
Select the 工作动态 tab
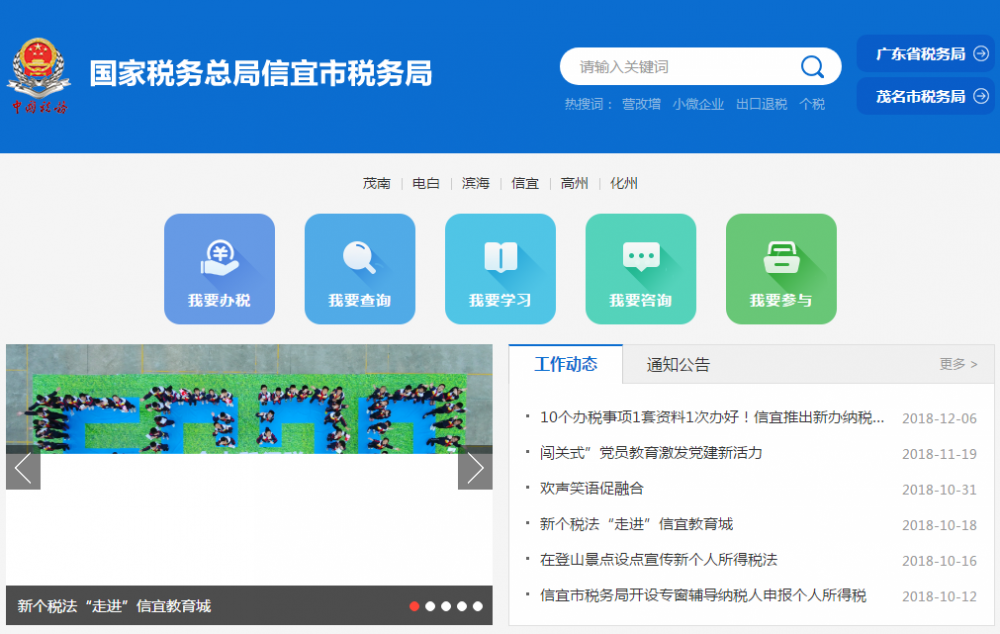point(566,364)
